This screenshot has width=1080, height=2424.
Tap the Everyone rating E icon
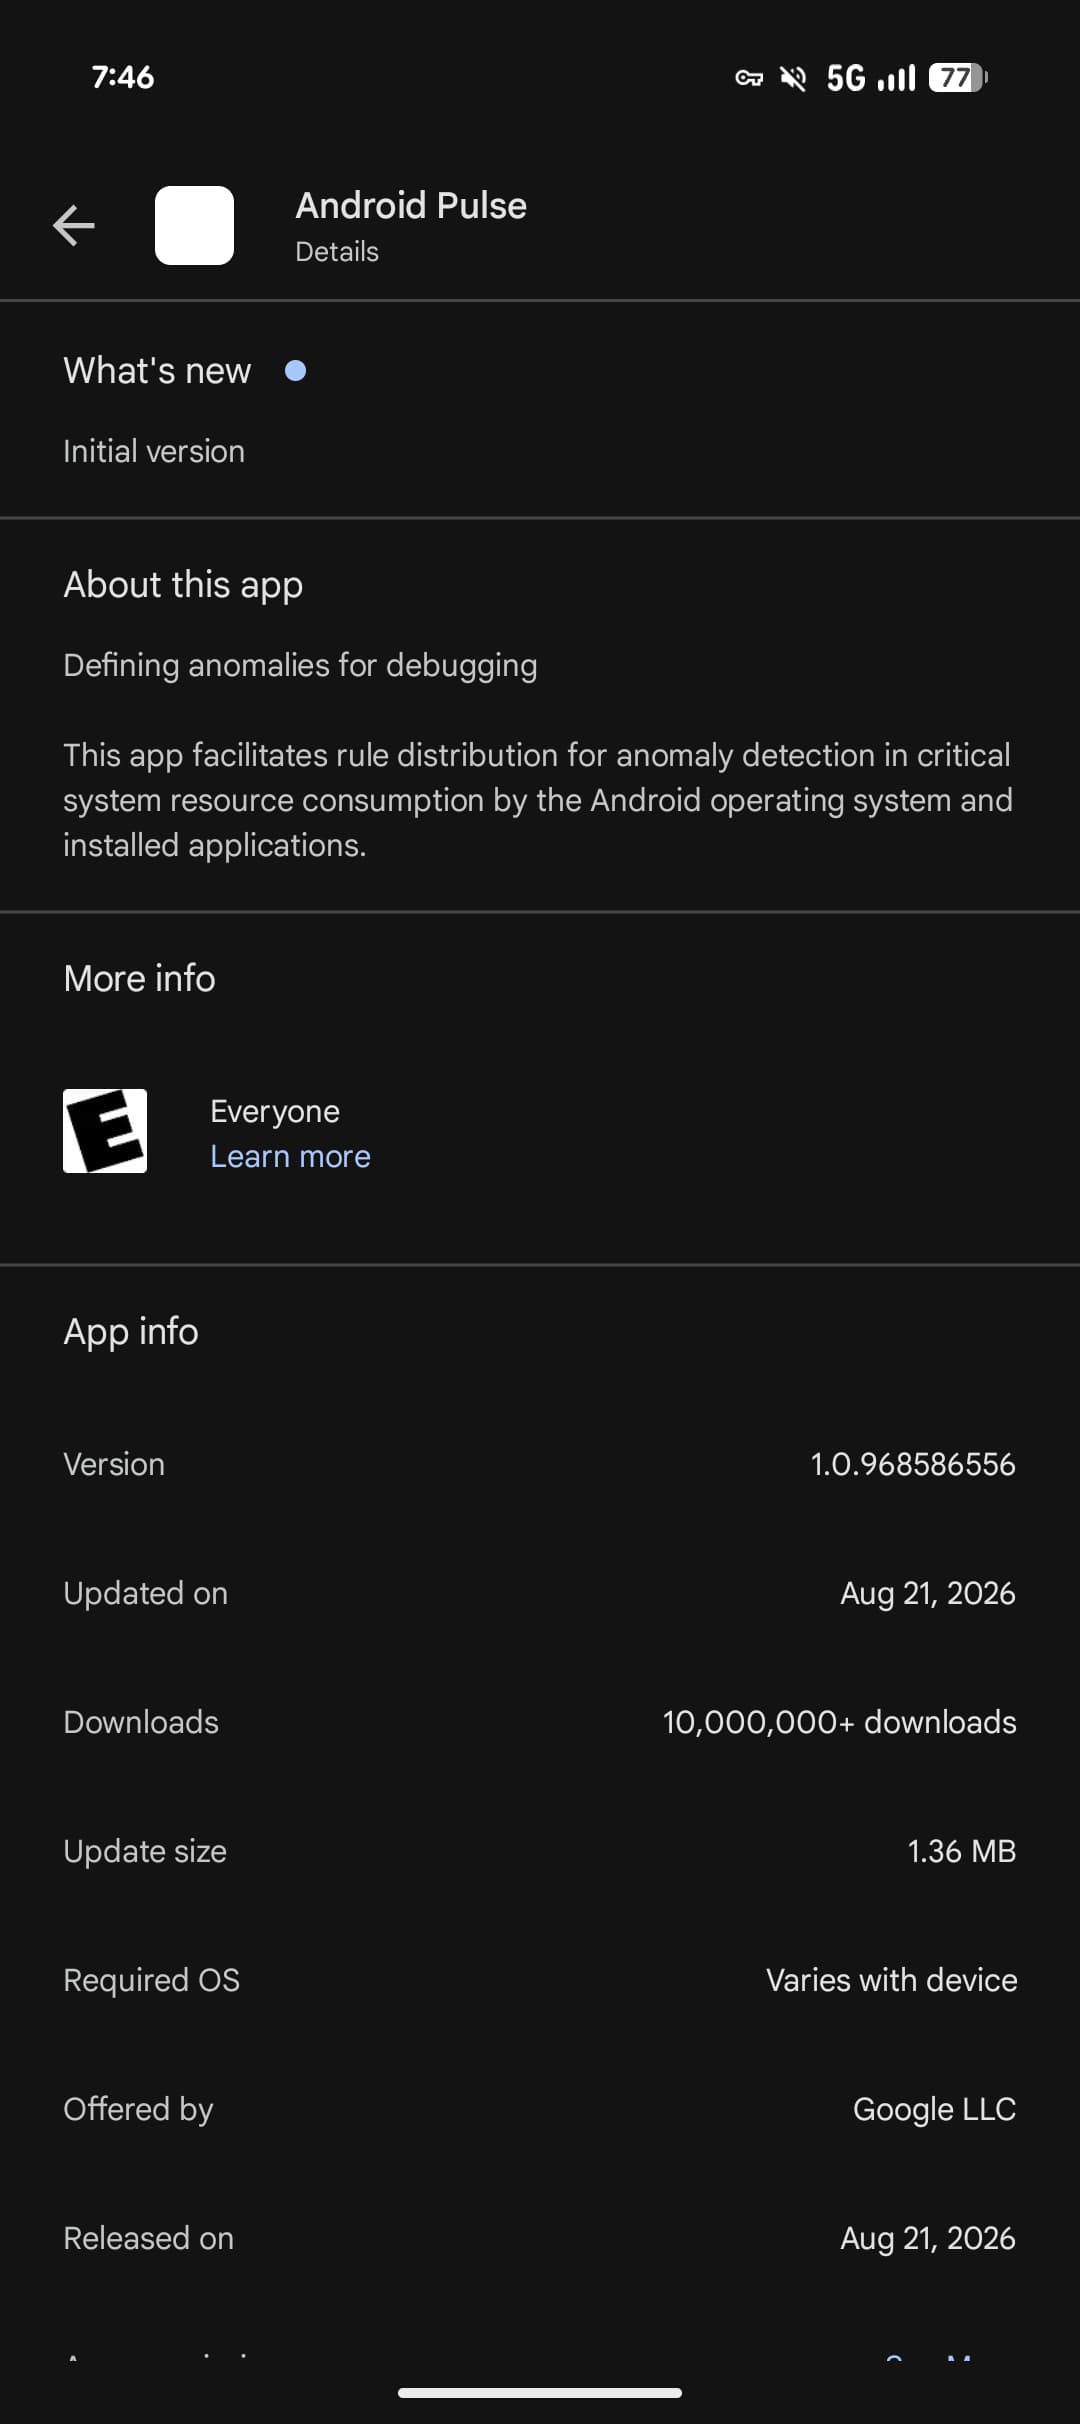tap(105, 1131)
